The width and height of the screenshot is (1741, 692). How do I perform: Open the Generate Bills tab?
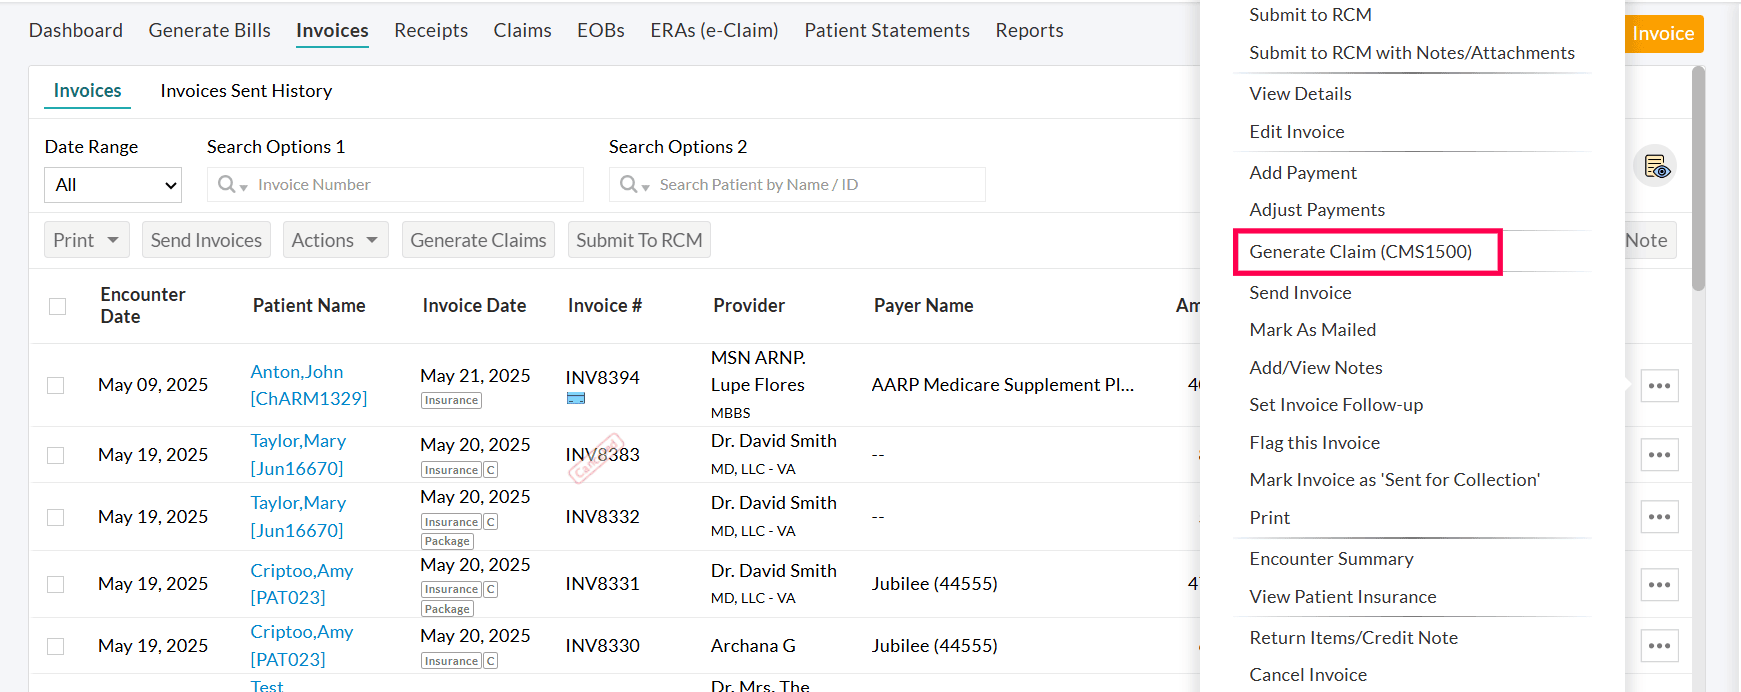tap(210, 30)
